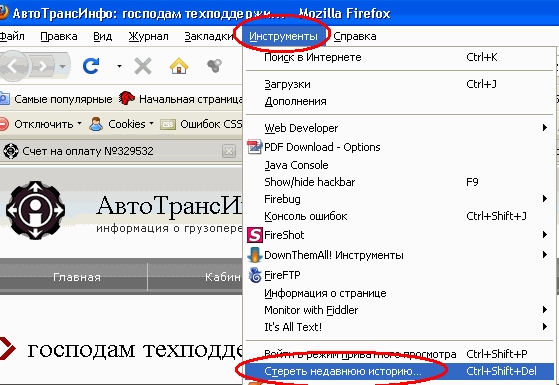This screenshot has height=385, width=559.
Task: Select Войти в режим приватного просмотра
Action: click(x=400, y=354)
